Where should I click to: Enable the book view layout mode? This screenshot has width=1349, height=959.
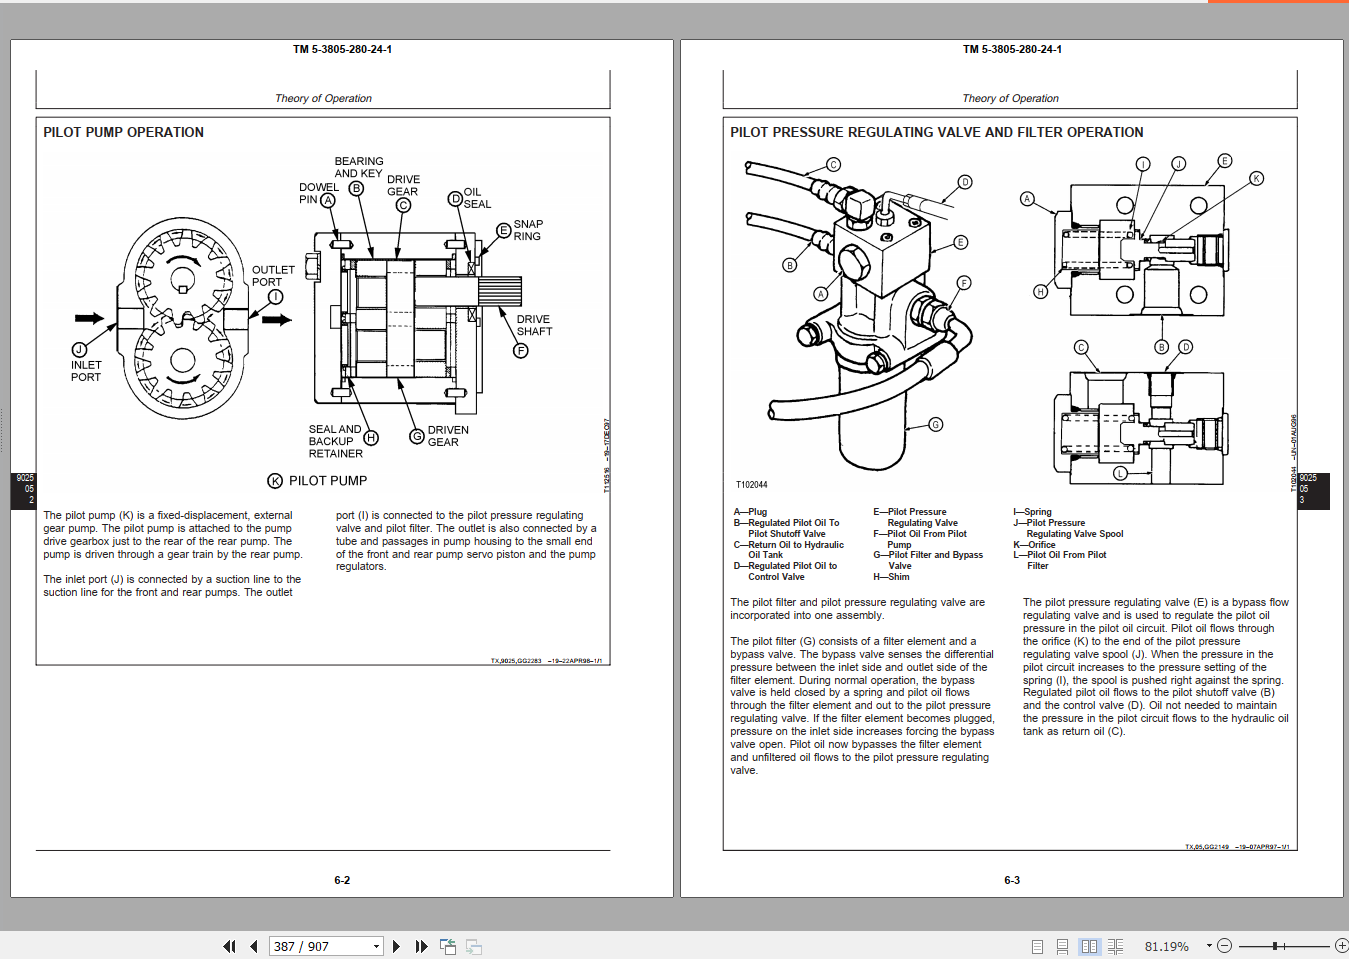pos(1115,946)
